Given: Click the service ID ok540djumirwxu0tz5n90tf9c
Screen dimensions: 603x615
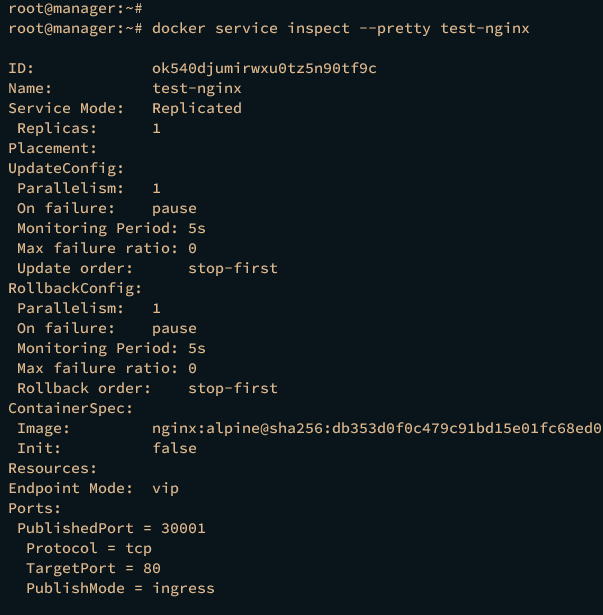Looking at the screenshot, I should [x=264, y=69].
